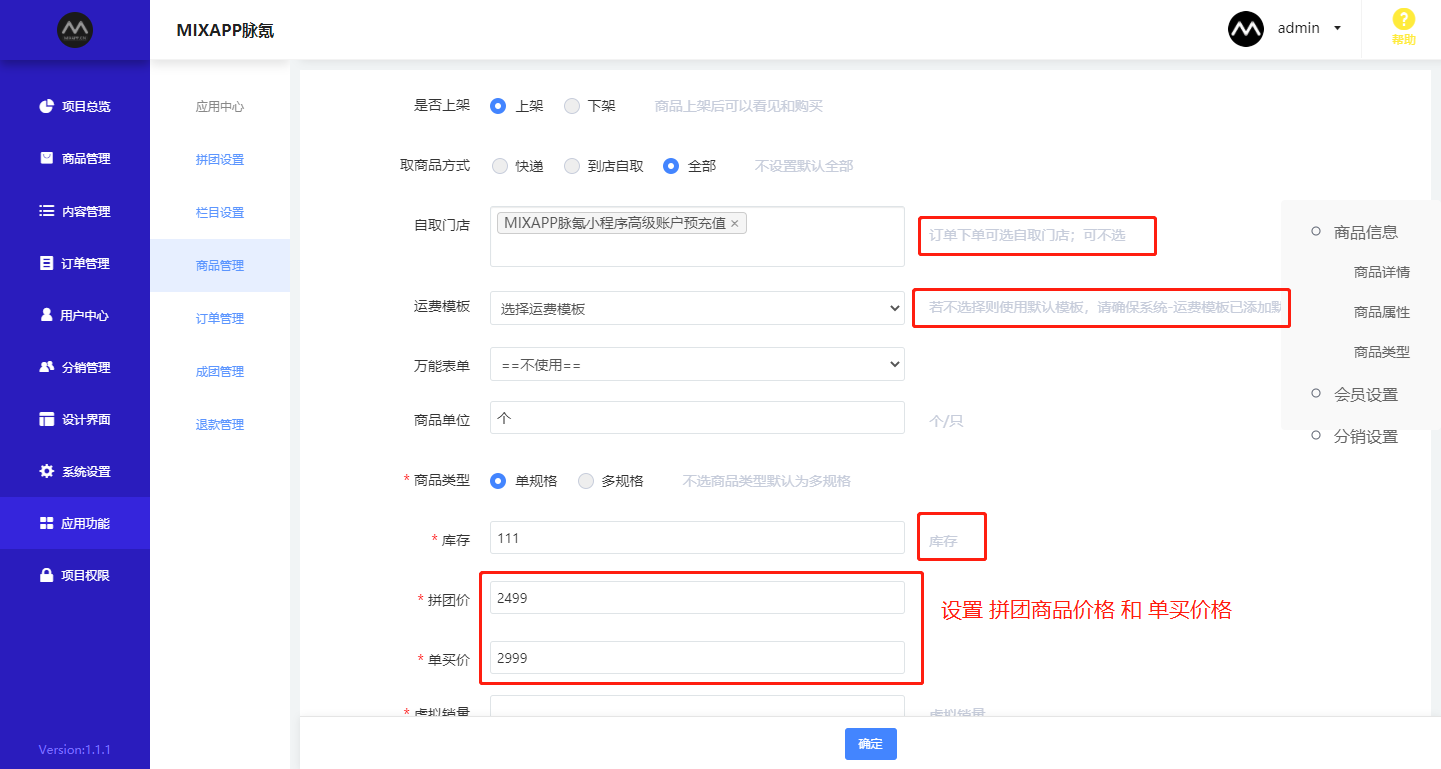Image resolution: width=1441 pixels, height=769 pixels.
Task: Open 设计界面 in main sidebar
Action: pyautogui.click(x=75, y=419)
